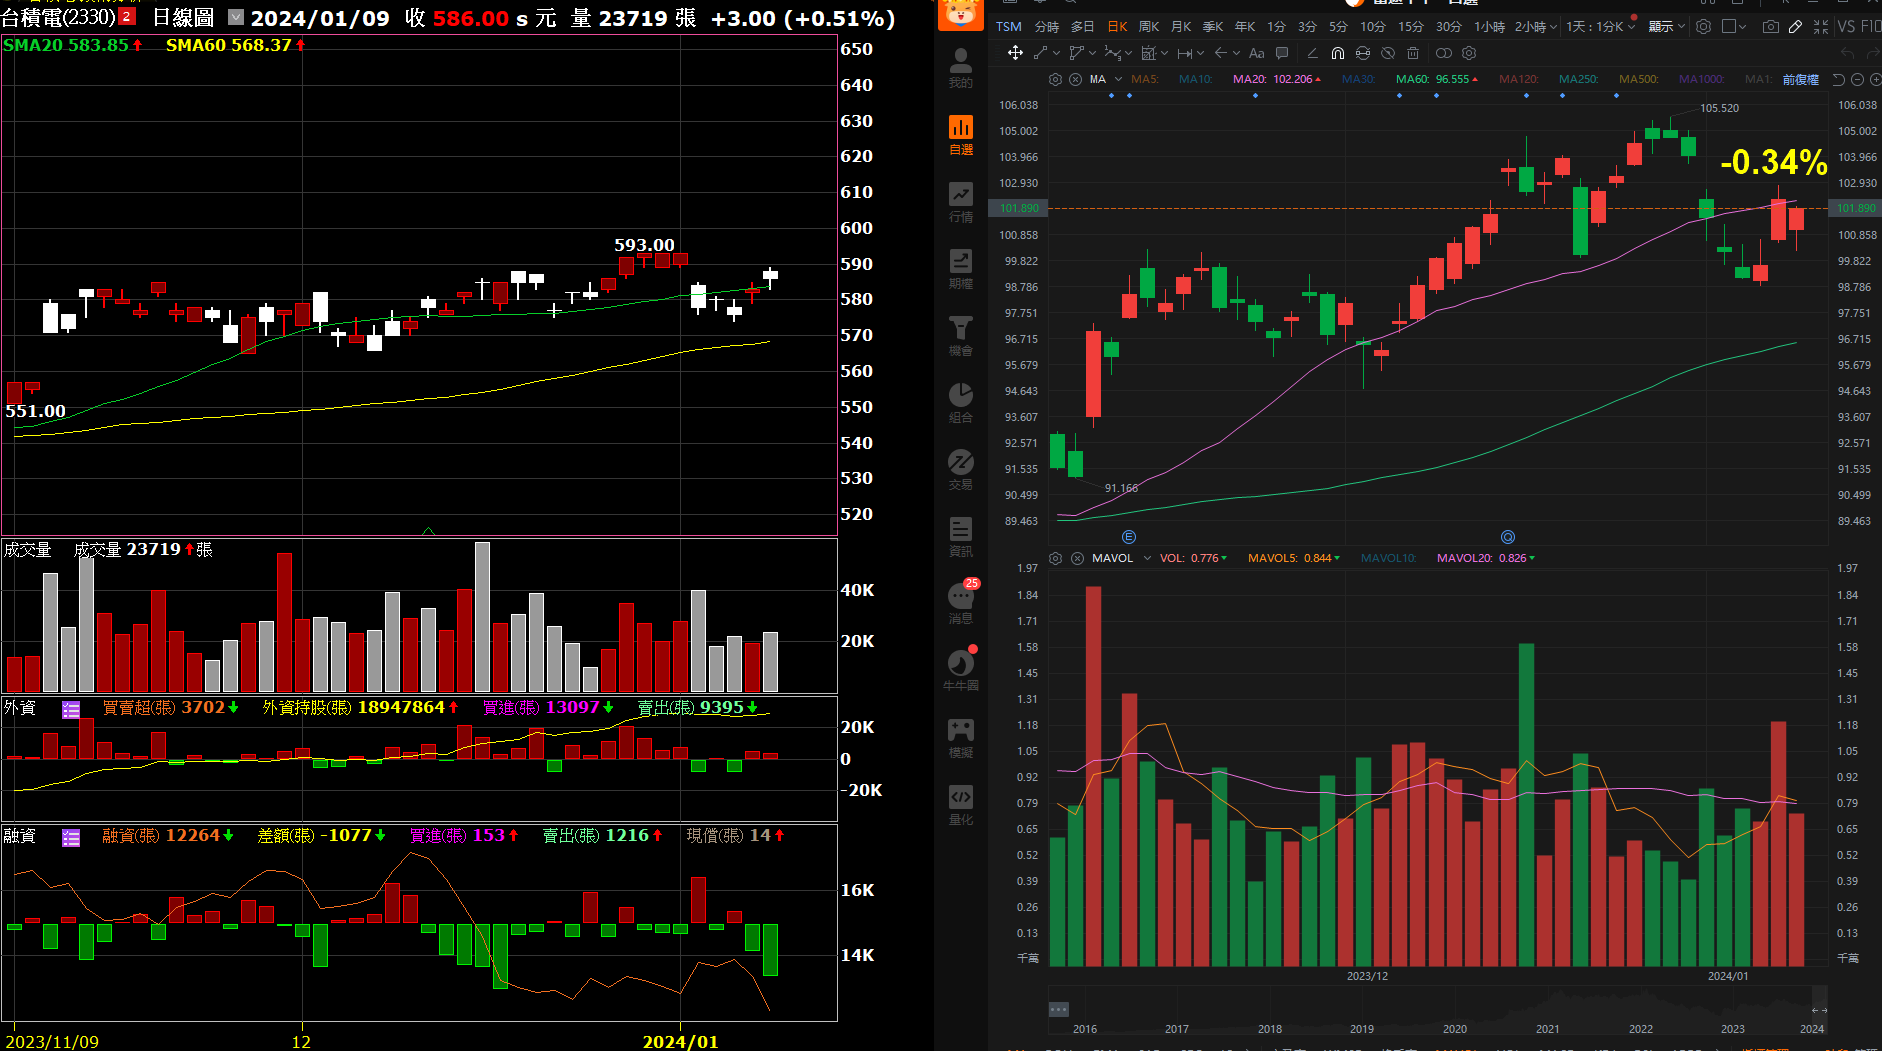Screen dimensions: 1882x1051
Task: Select the angle line tool
Action: coord(1312,53)
